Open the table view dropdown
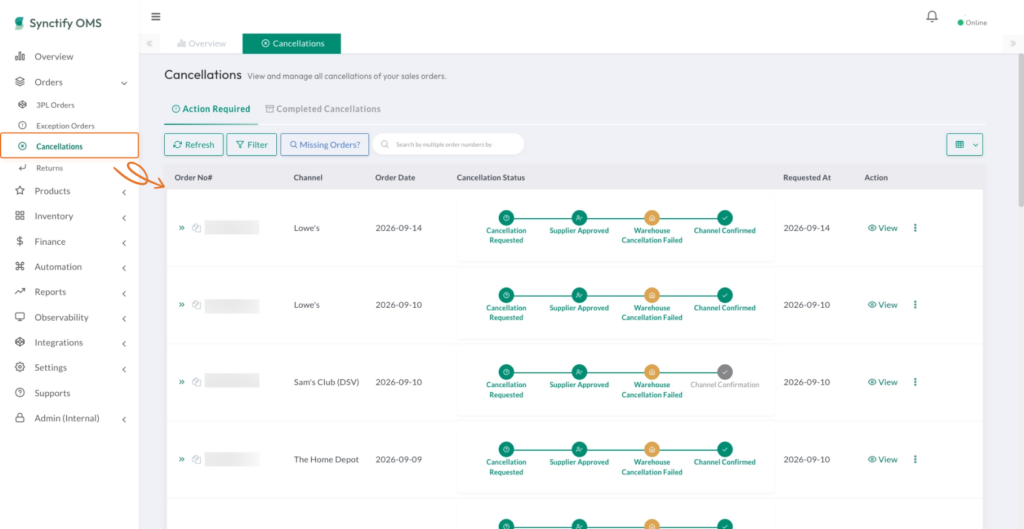The width and height of the screenshot is (1024, 529). click(965, 145)
